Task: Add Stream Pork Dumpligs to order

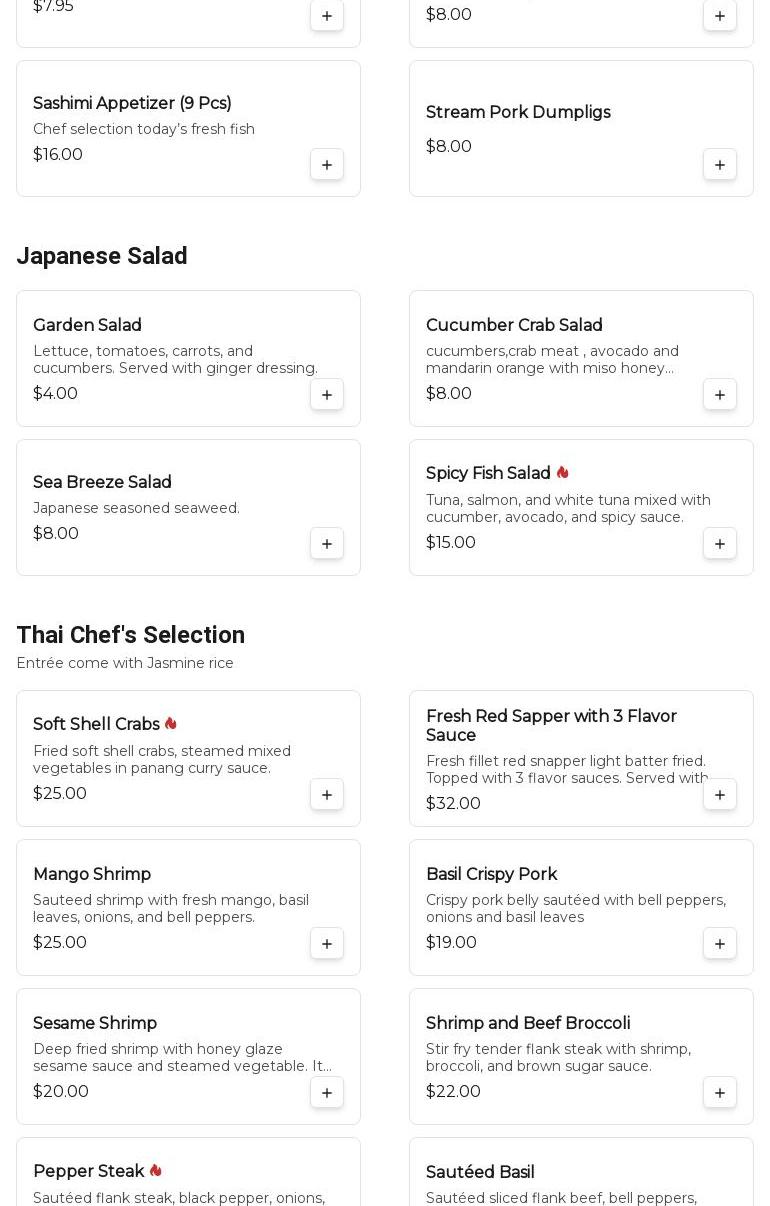Action: tap(720, 164)
